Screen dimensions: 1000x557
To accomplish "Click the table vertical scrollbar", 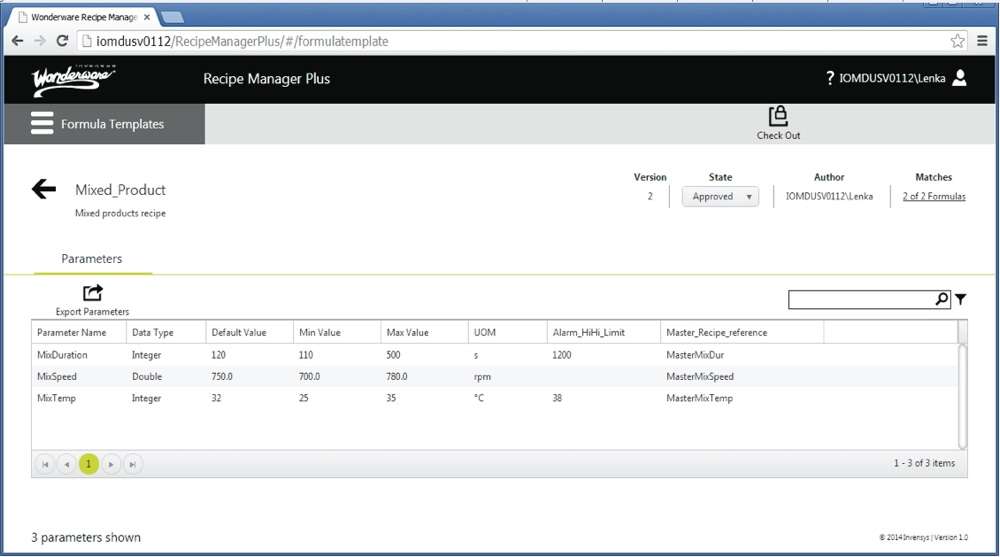I will [x=962, y=396].
